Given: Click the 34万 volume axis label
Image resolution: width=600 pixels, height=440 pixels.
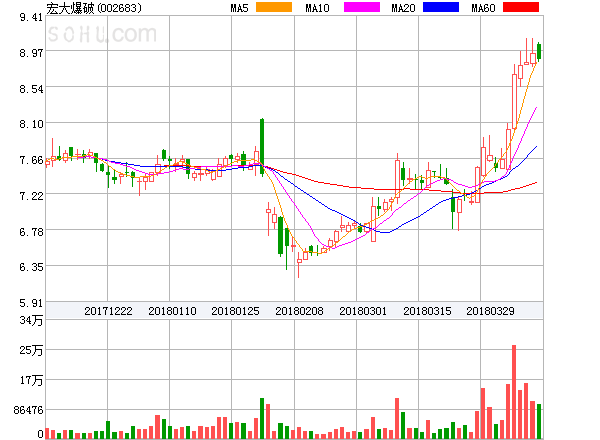Looking at the screenshot, I should point(31,320).
